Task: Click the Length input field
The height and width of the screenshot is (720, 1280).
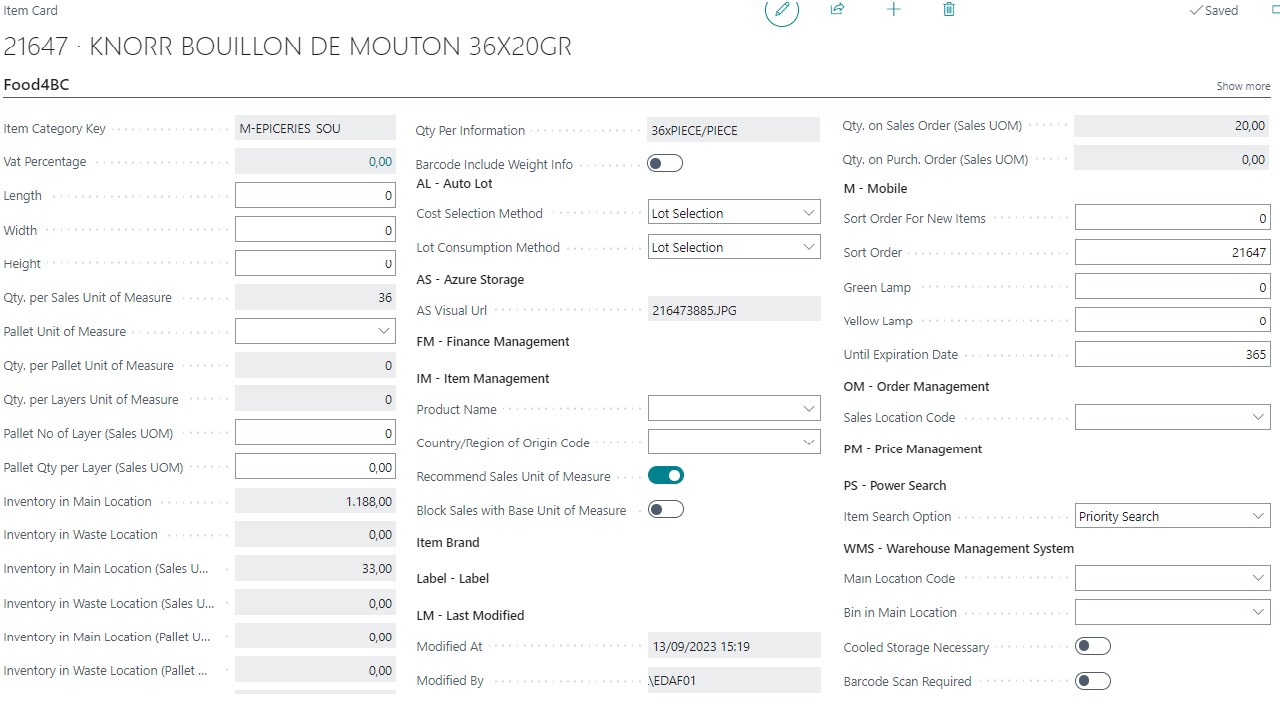Action: tap(315, 195)
